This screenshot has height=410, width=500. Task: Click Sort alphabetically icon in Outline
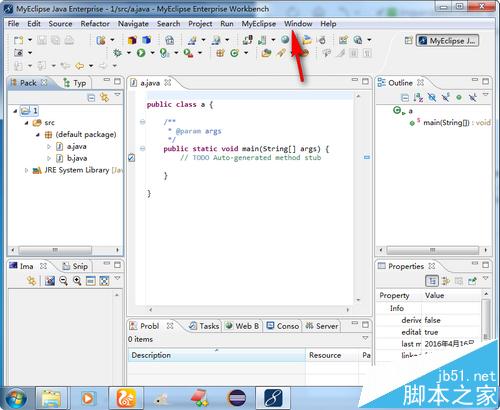tap(418, 98)
